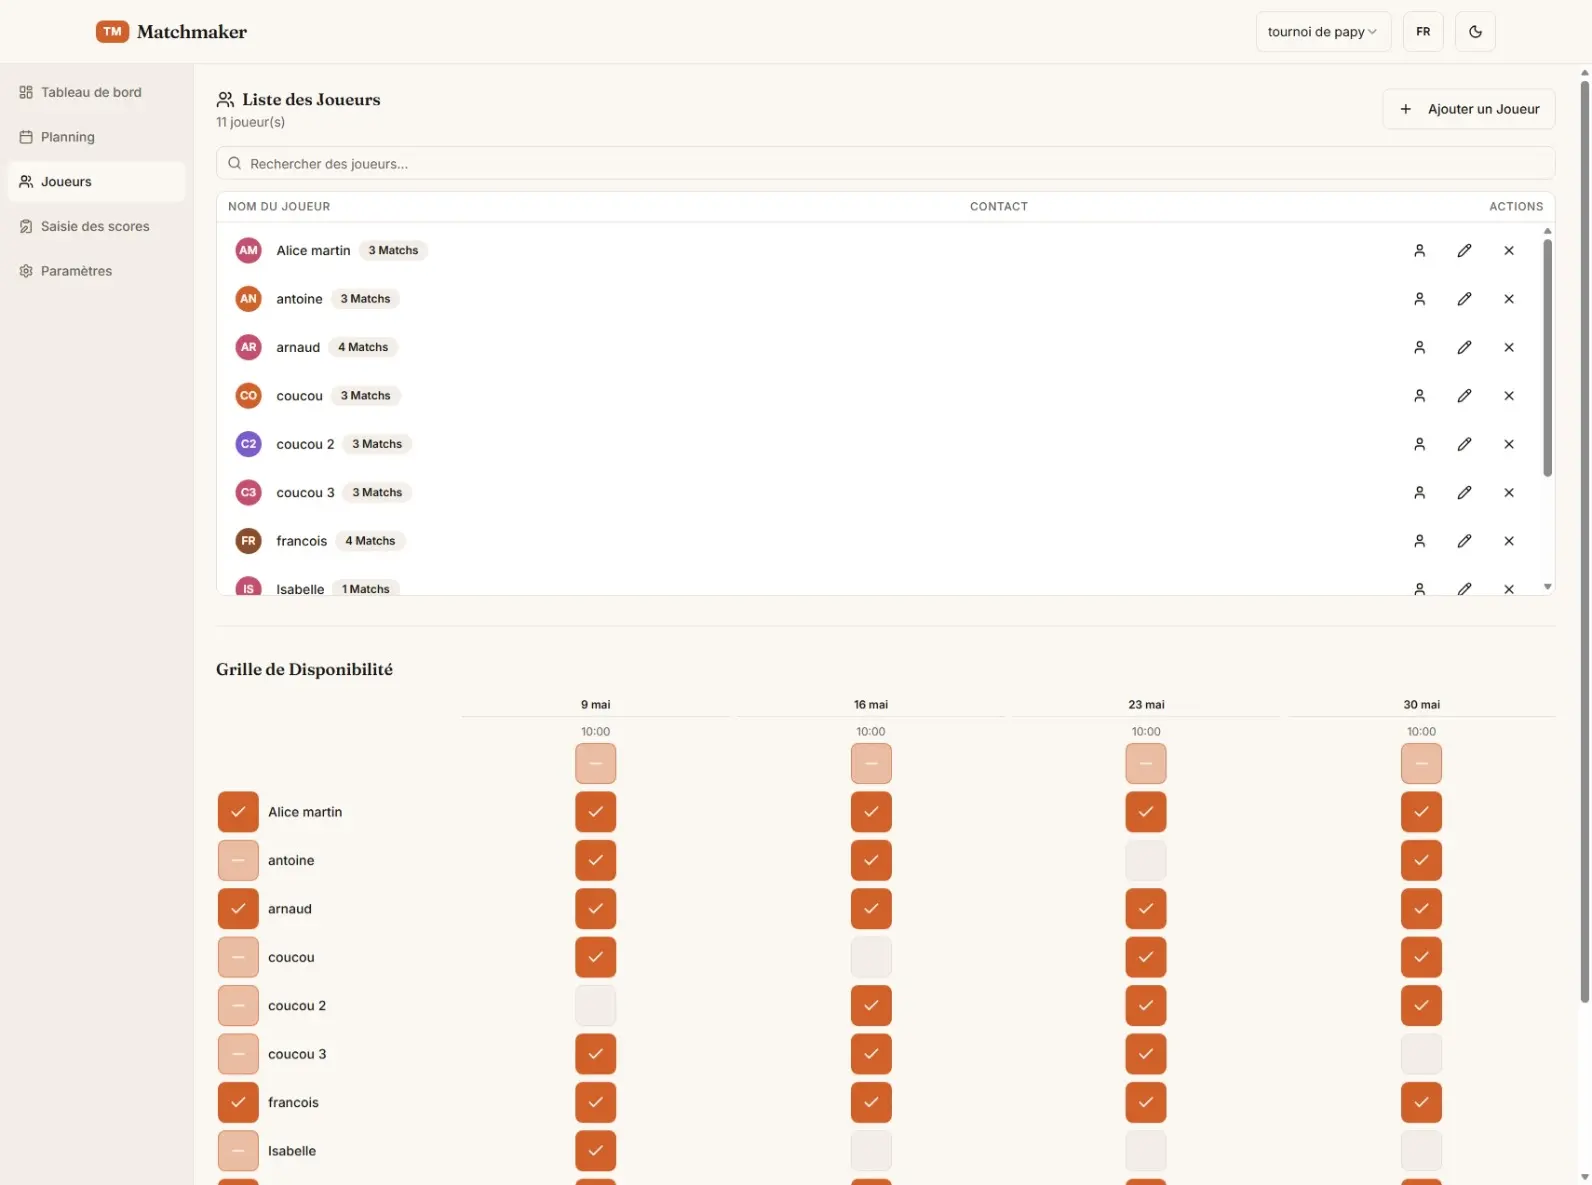Click the C2 avatar of coucou 2

point(248,444)
